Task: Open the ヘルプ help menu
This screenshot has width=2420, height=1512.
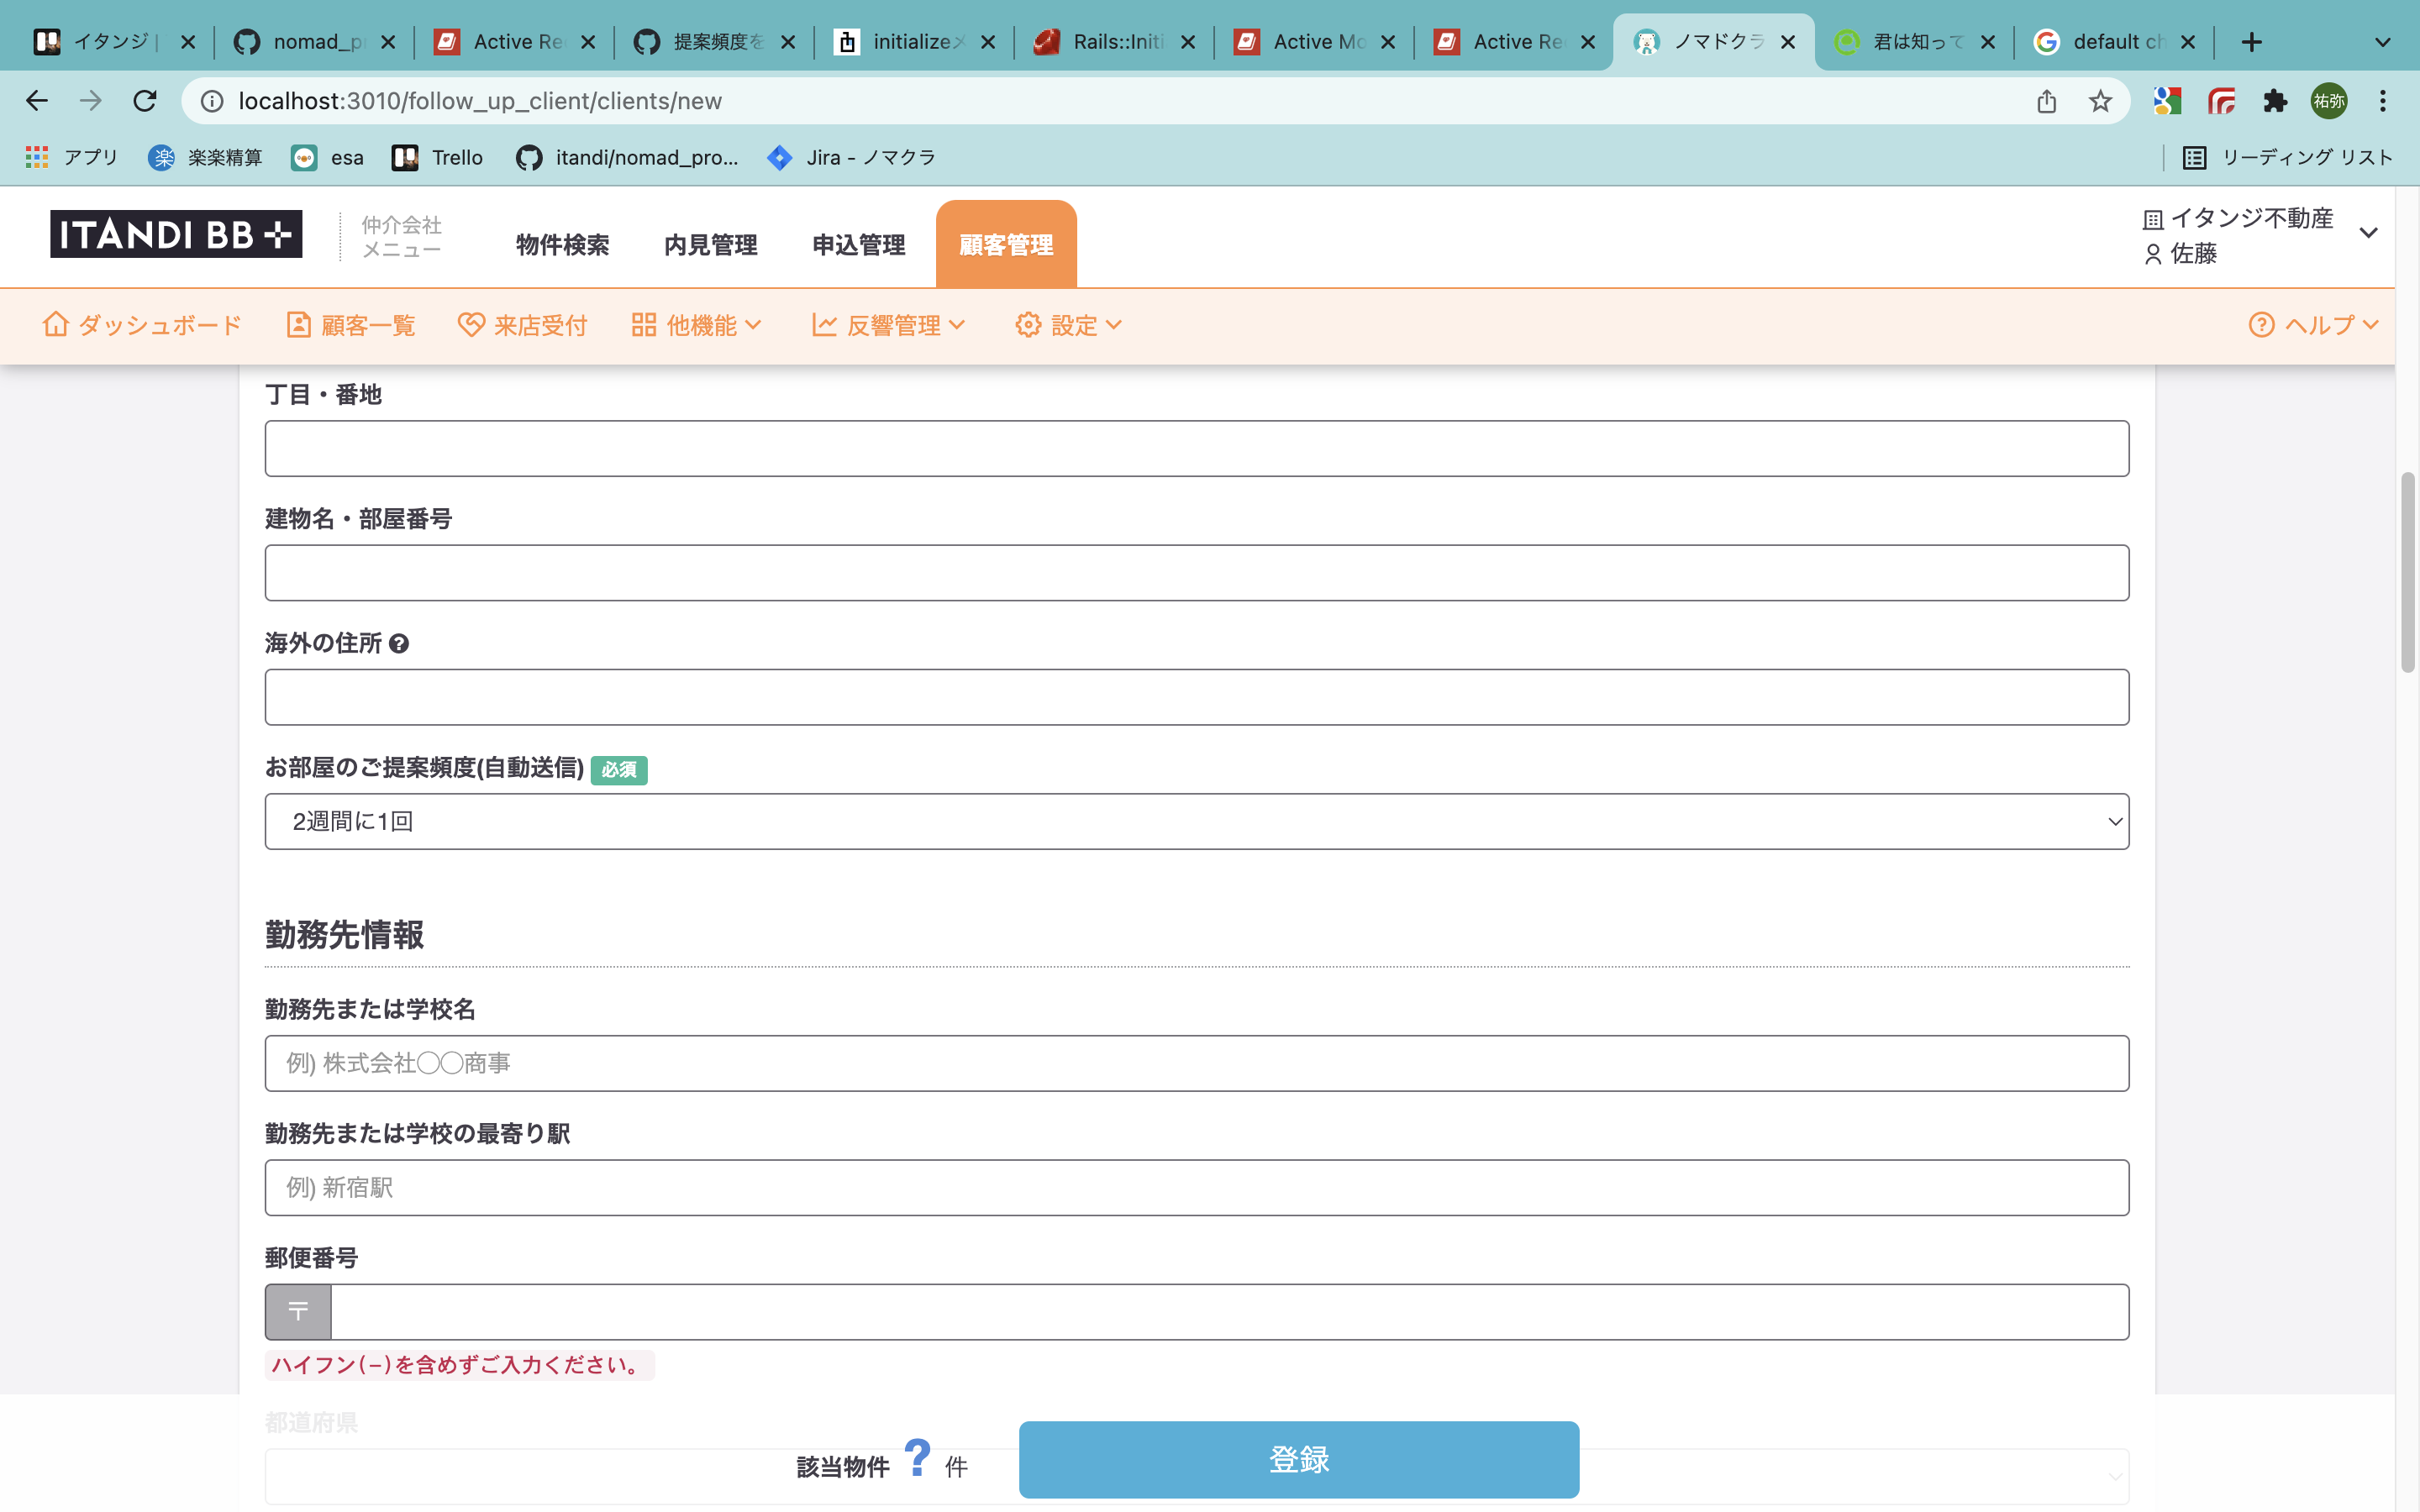Action: pos(2313,325)
